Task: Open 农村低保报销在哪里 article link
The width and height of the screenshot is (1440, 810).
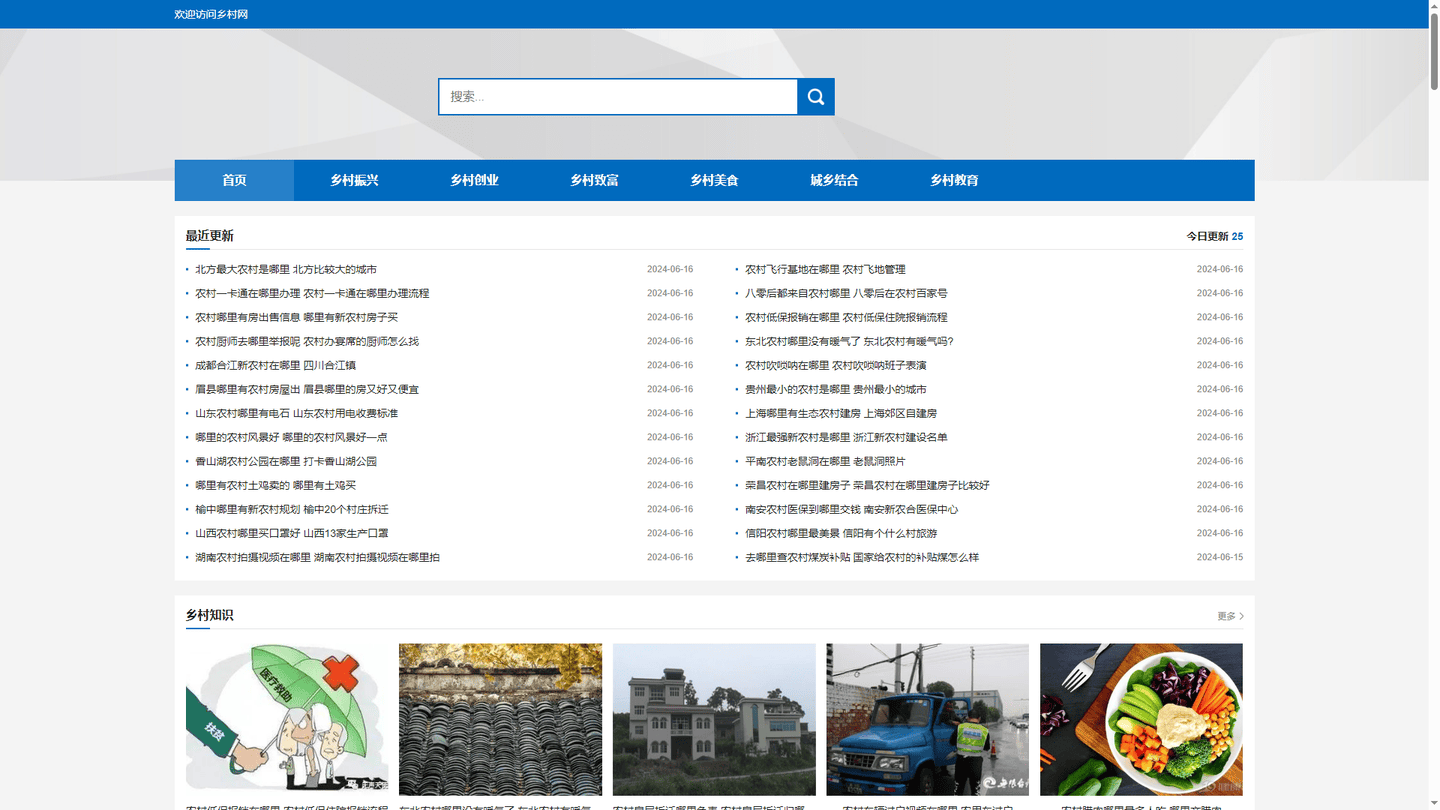Action: tap(846, 317)
